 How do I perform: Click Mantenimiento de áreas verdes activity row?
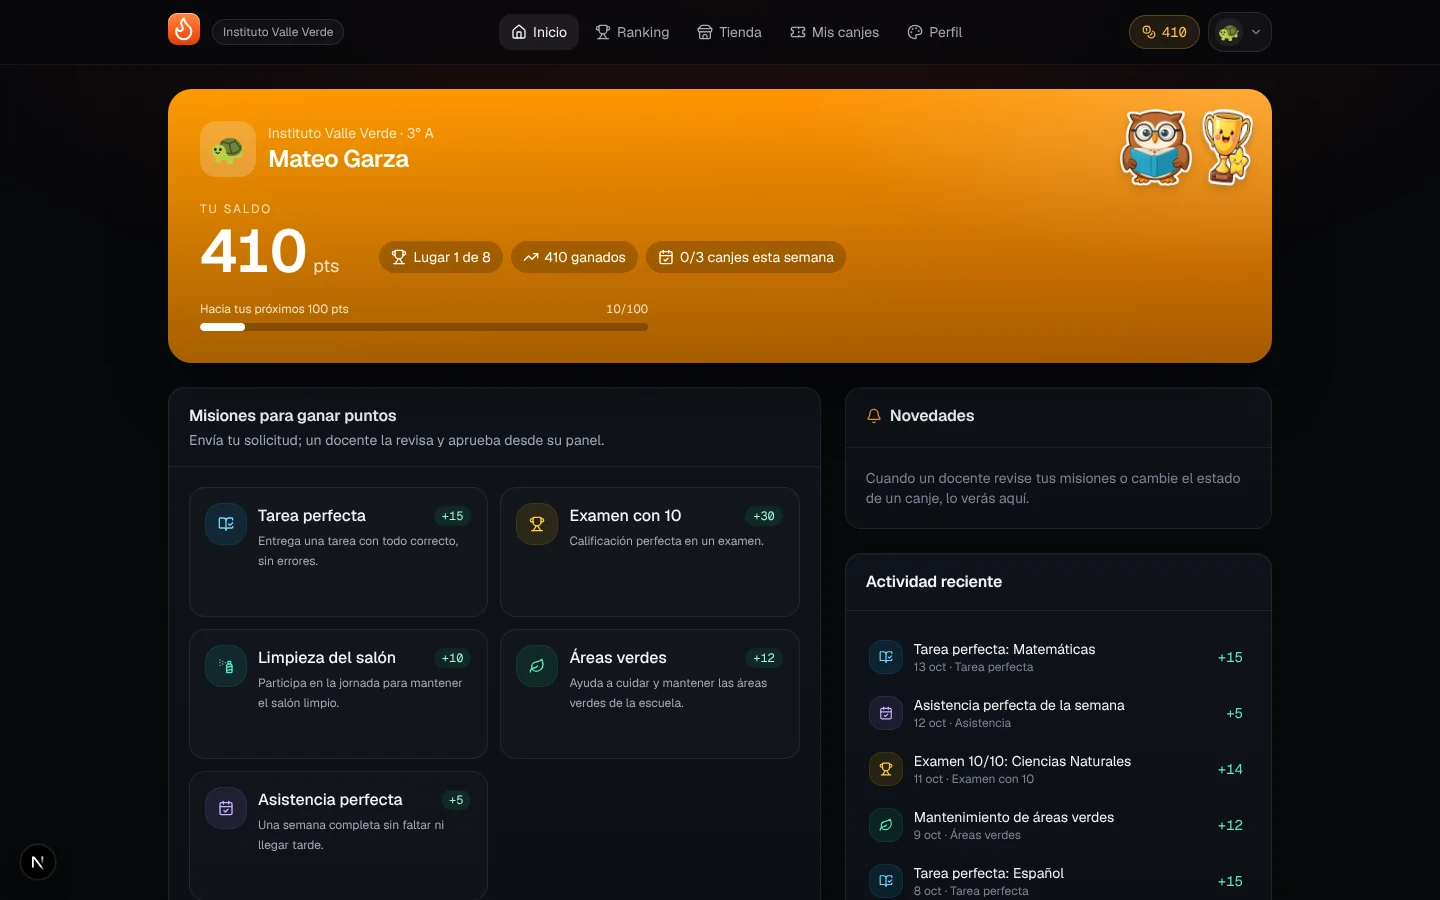1058,825
